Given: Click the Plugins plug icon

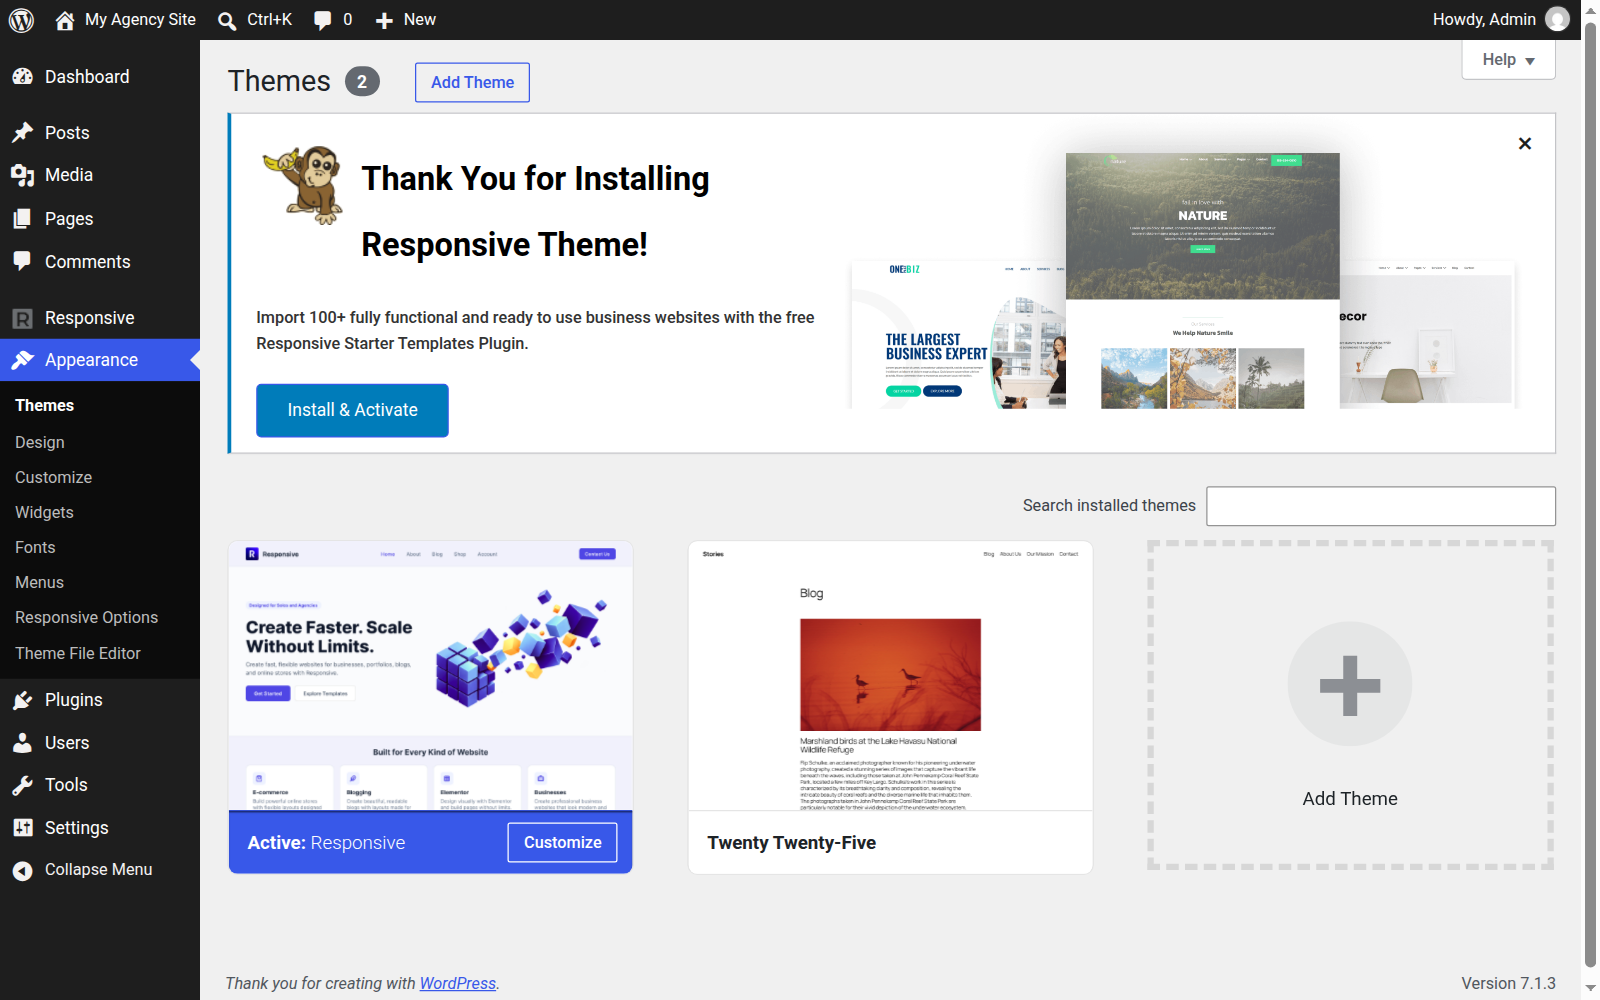Looking at the screenshot, I should tap(23, 700).
